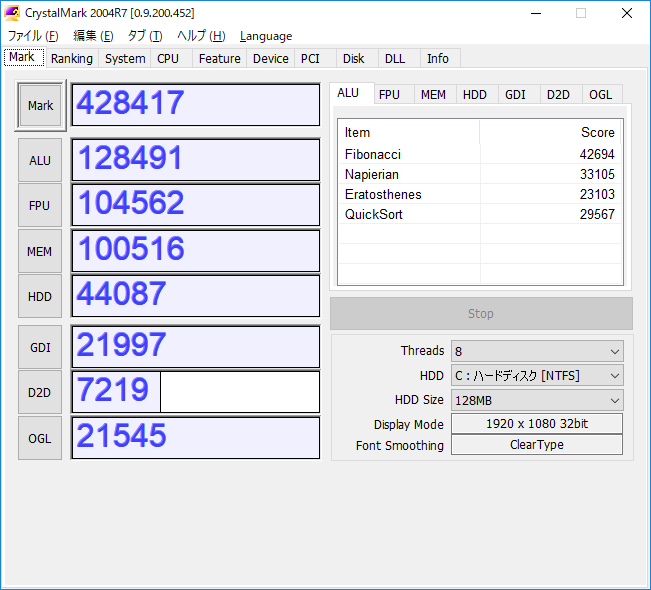Click the Display Mode 1920 x 1080 field
The height and width of the screenshot is (590, 651).
pyautogui.click(x=537, y=424)
